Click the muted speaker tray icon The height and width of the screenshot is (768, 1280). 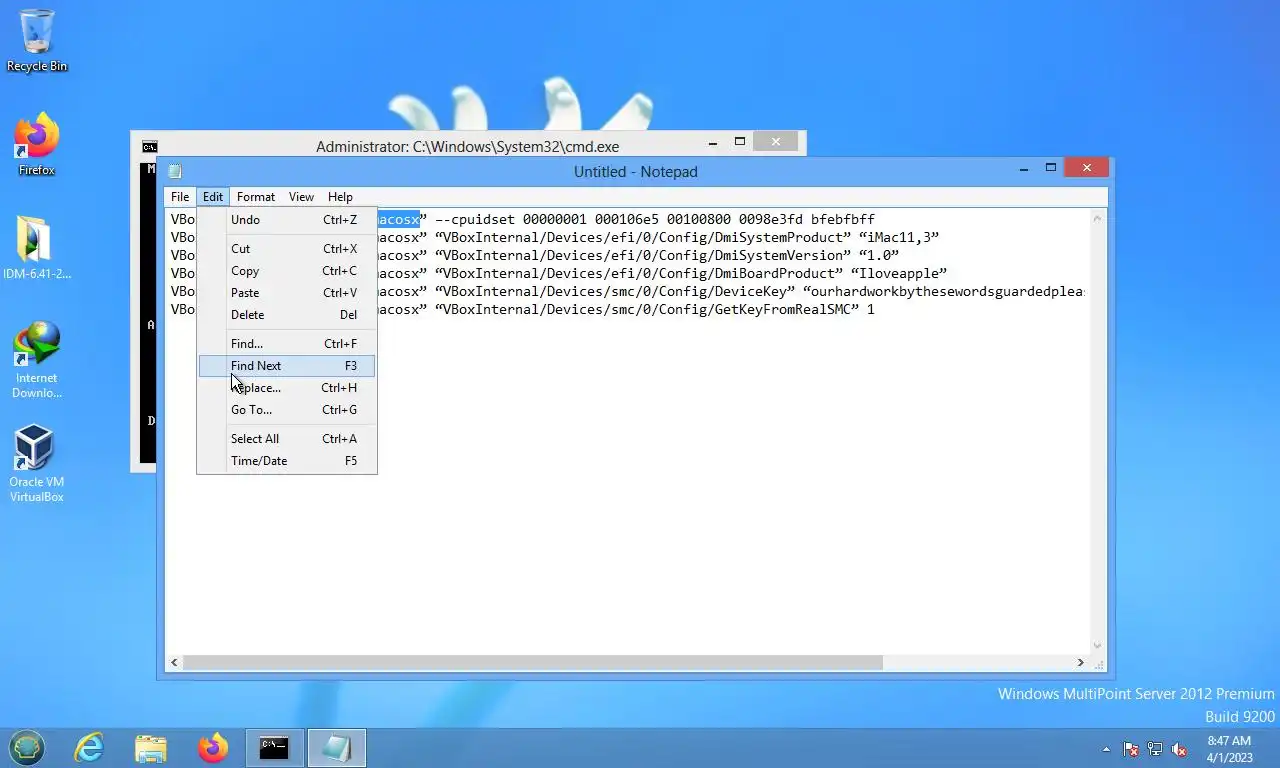click(1179, 749)
